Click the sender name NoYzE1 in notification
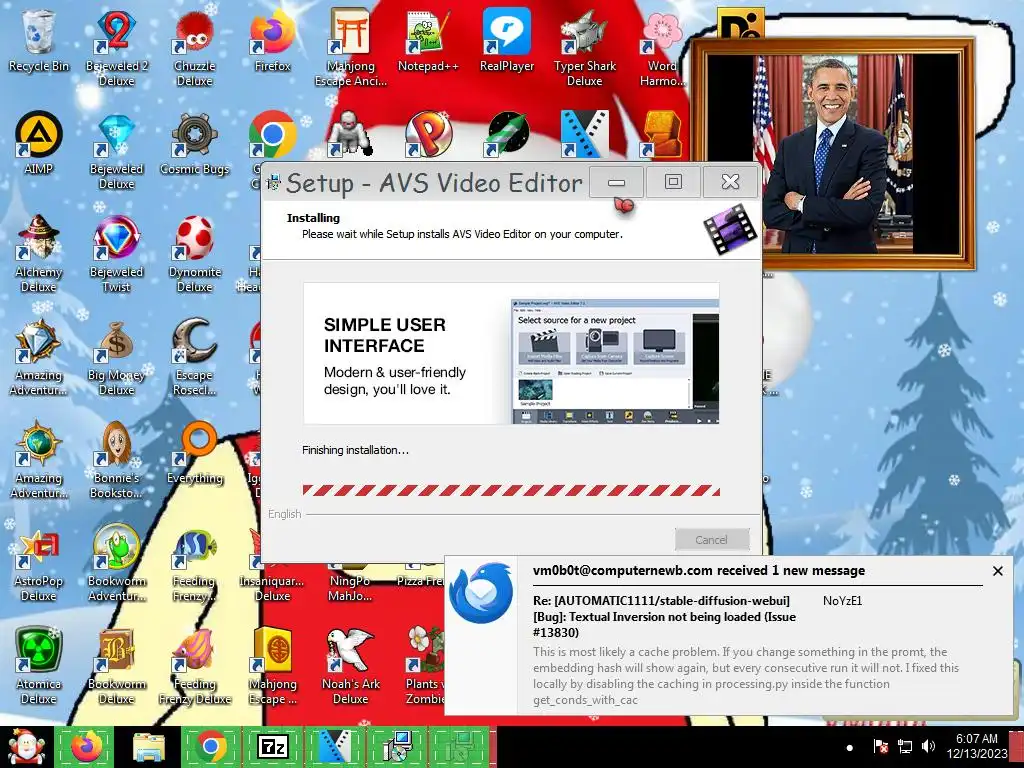 [x=842, y=601]
